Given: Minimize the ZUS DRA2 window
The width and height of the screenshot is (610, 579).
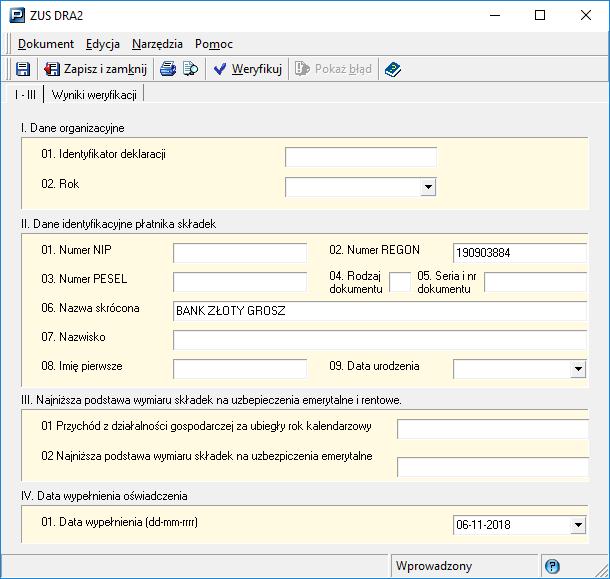Looking at the screenshot, I should [495, 16].
